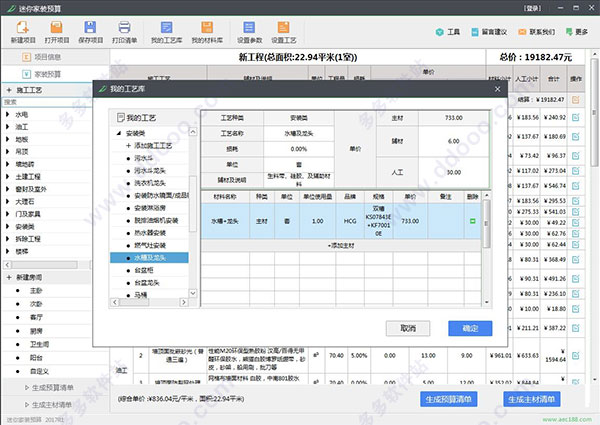
Task: Select 安装淋浴房 in dialog tree
Action: (x=150, y=208)
